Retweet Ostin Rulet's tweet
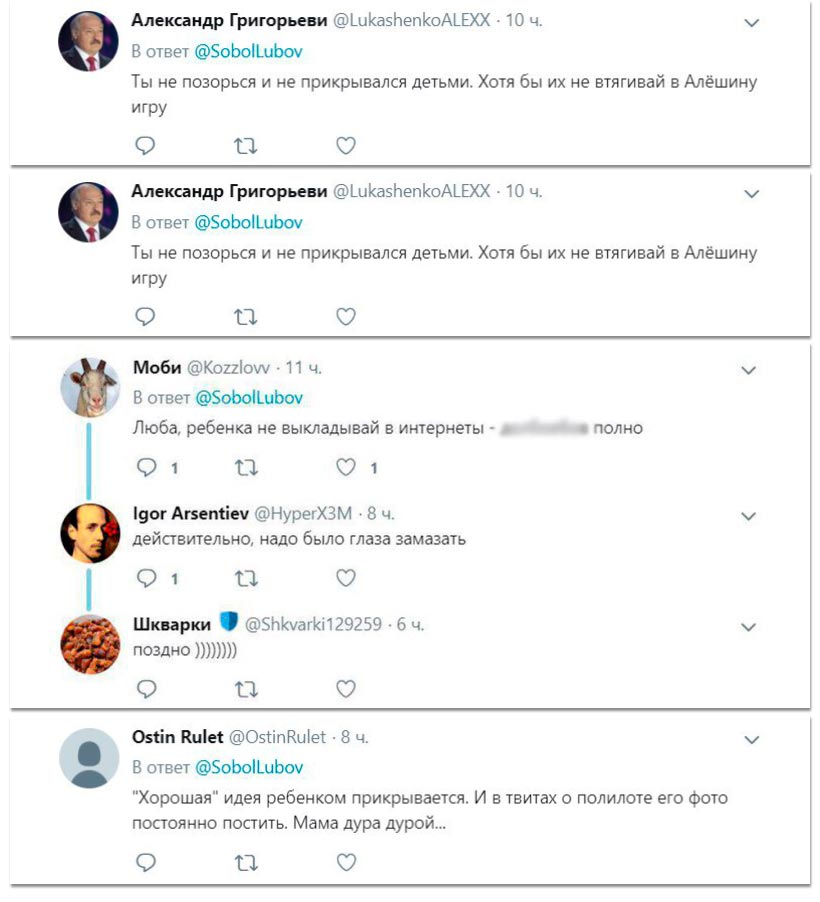Viewport: 820px width, 902px height. (245, 861)
